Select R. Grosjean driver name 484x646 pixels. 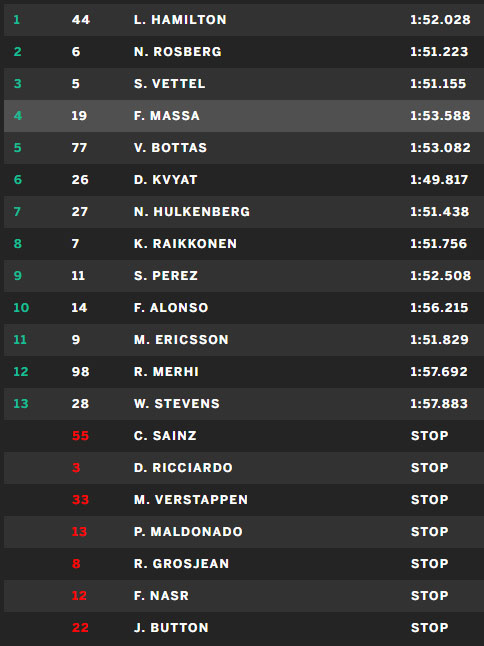(181, 564)
